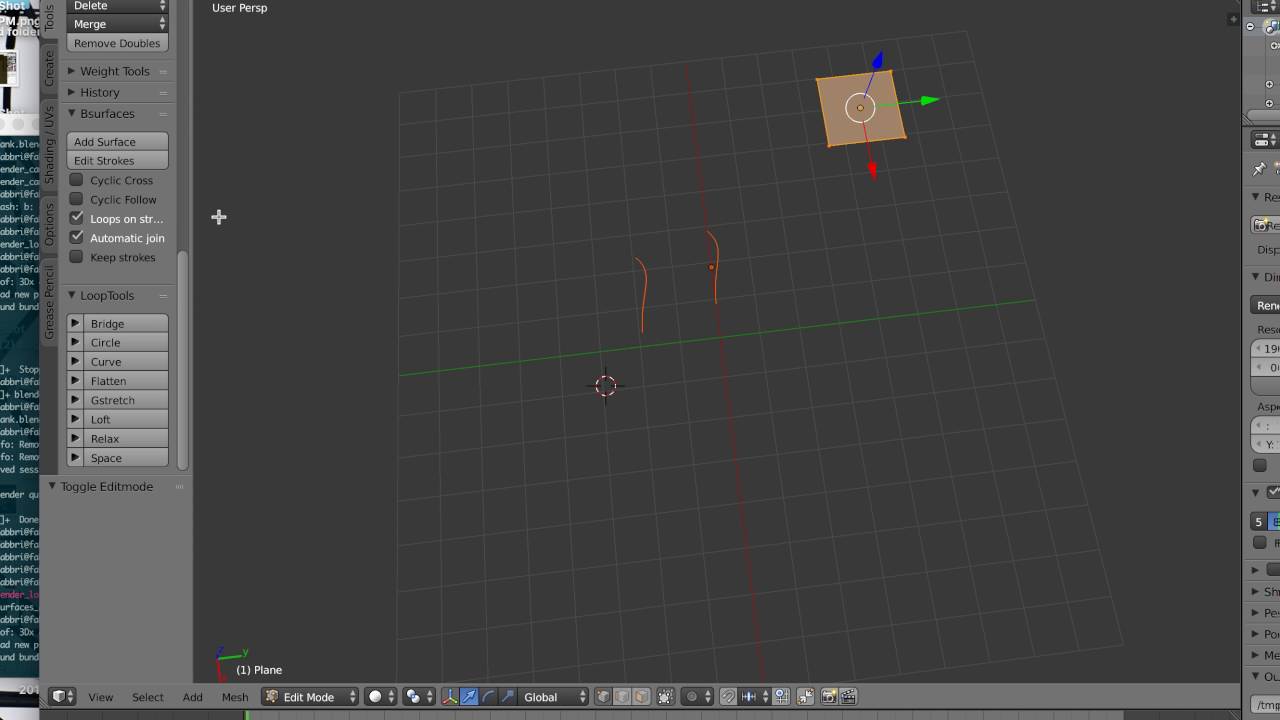This screenshot has width=1280, height=720.
Task: Click the pin icon in Properties editor
Action: click(x=1259, y=169)
